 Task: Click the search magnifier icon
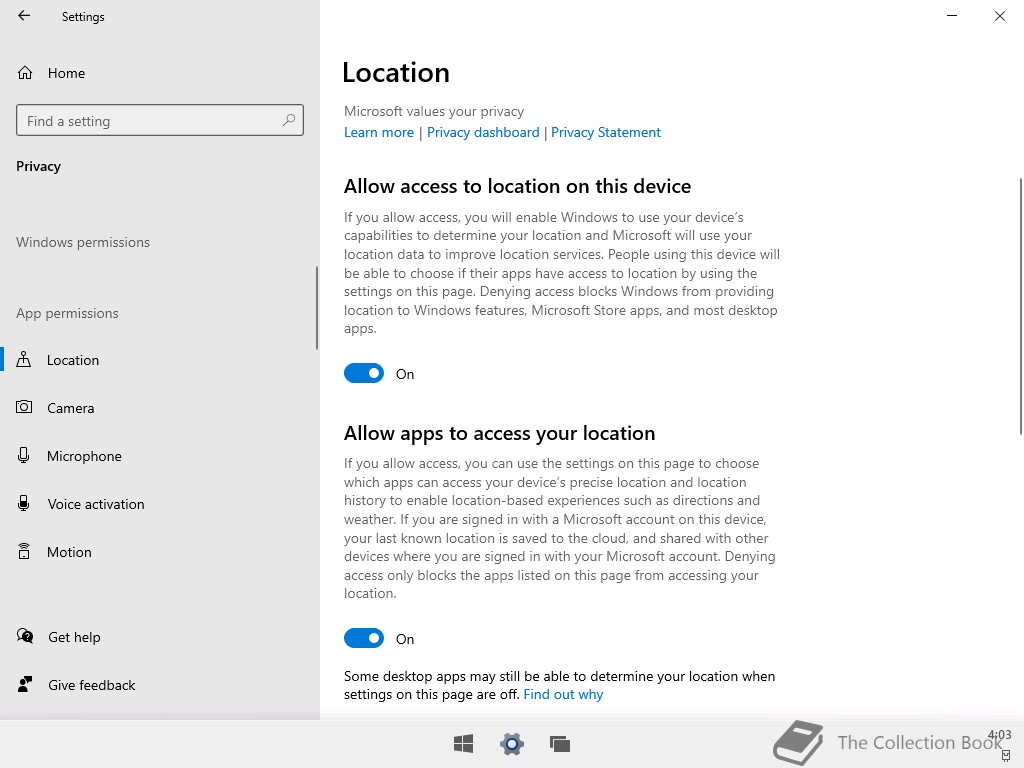pos(289,120)
